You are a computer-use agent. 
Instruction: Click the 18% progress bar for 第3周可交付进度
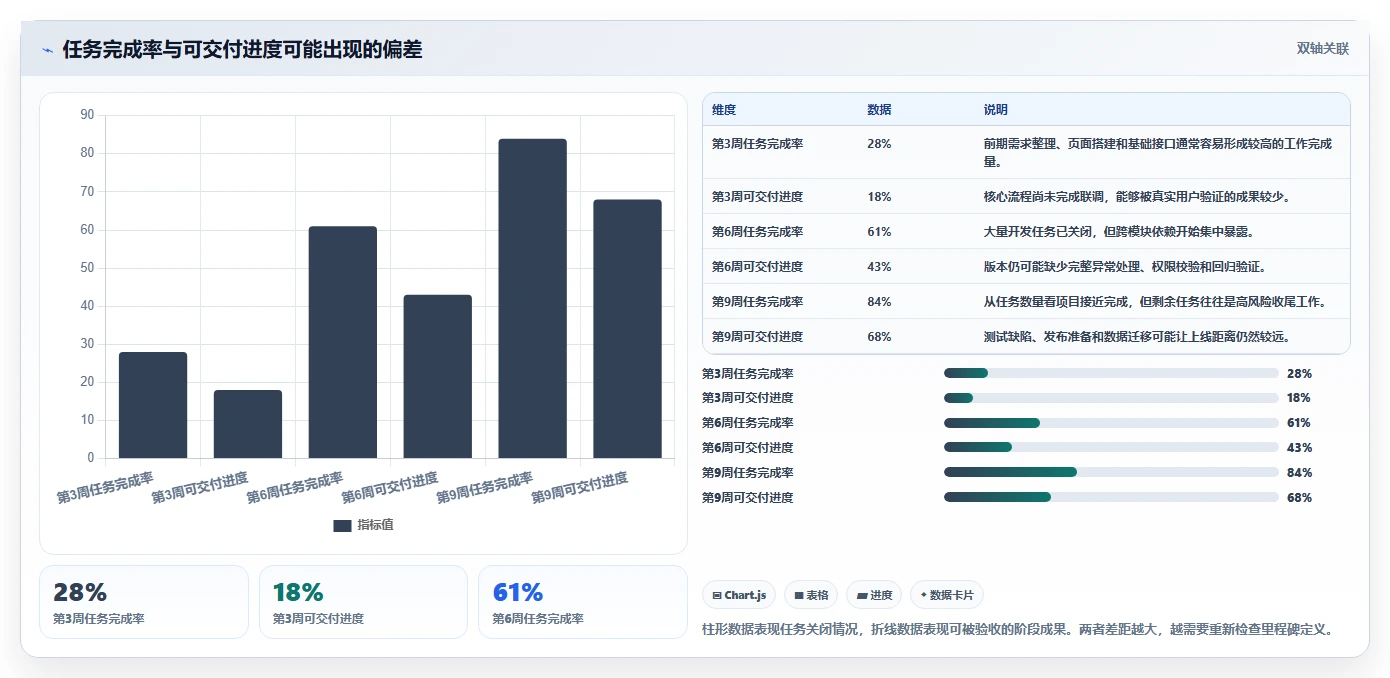tap(1111, 398)
